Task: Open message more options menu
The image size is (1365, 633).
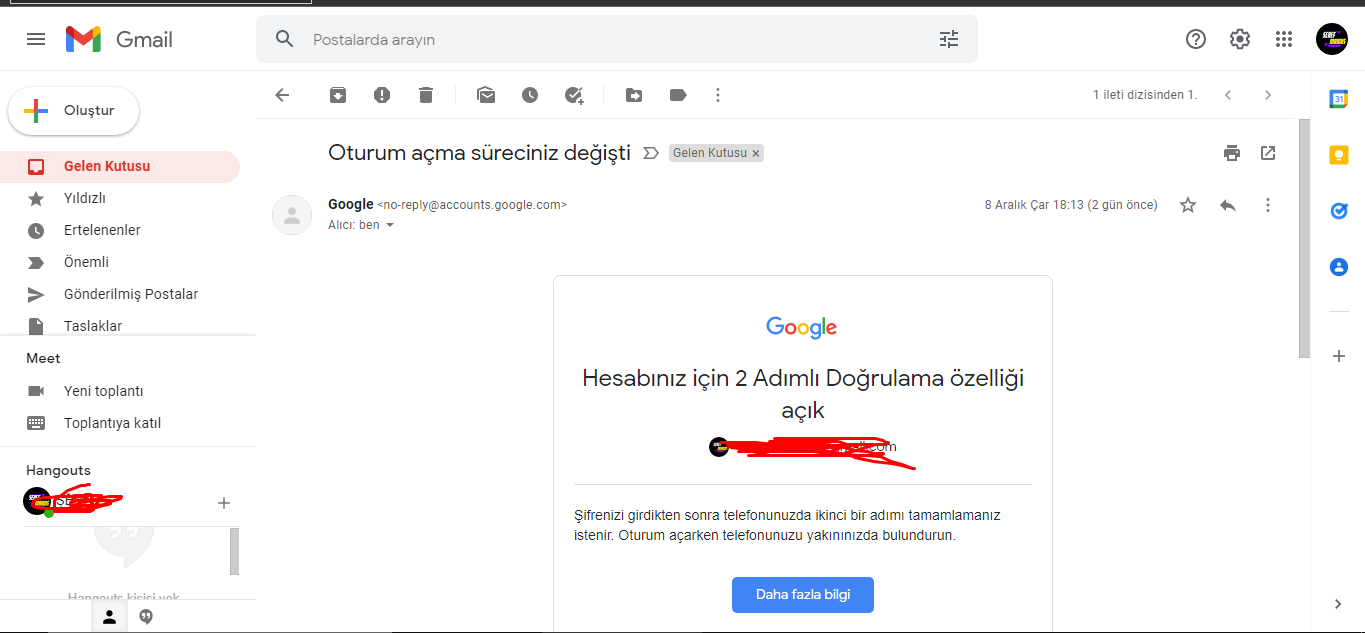Action: point(1268,205)
